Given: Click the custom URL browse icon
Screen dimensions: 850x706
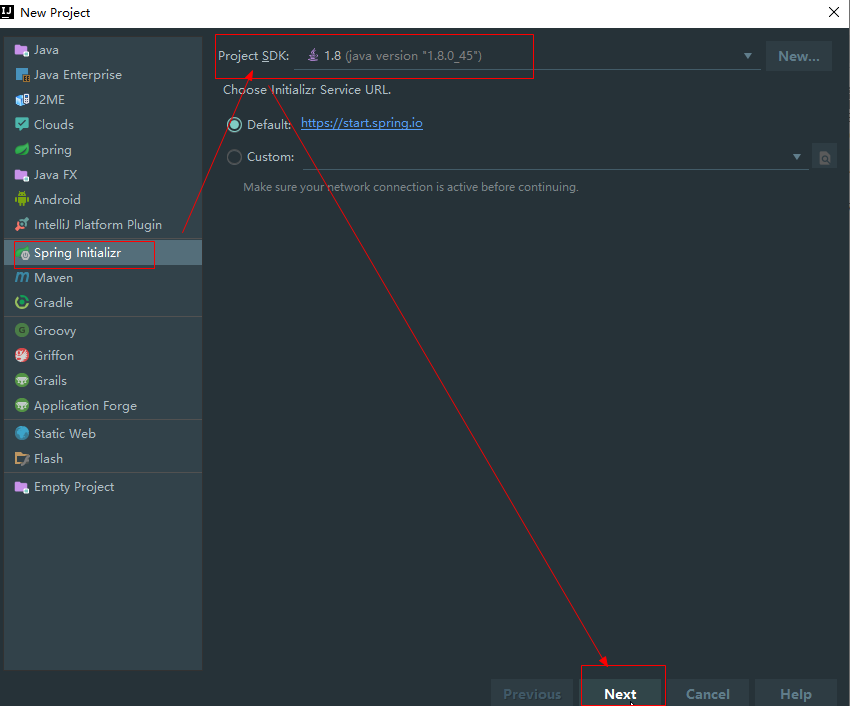Looking at the screenshot, I should 825,157.
